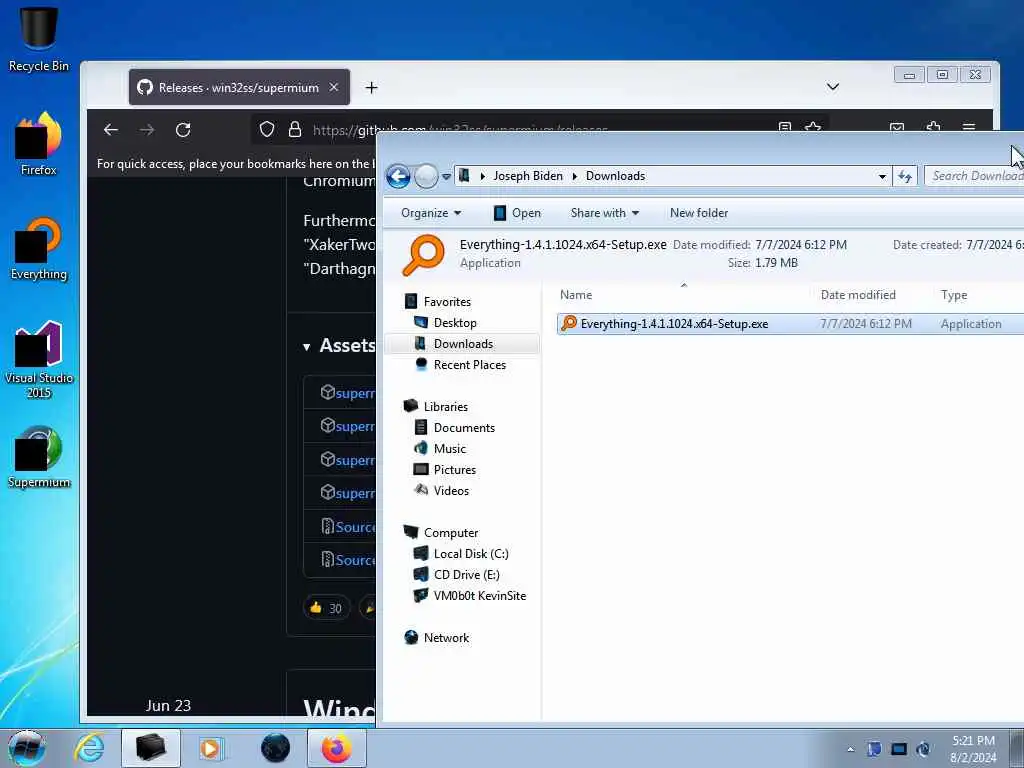The width and height of the screenshot is (1024, 768).
Task: Refresh the Explorer Downloads folder view
Action: click(x=905, y=176)
